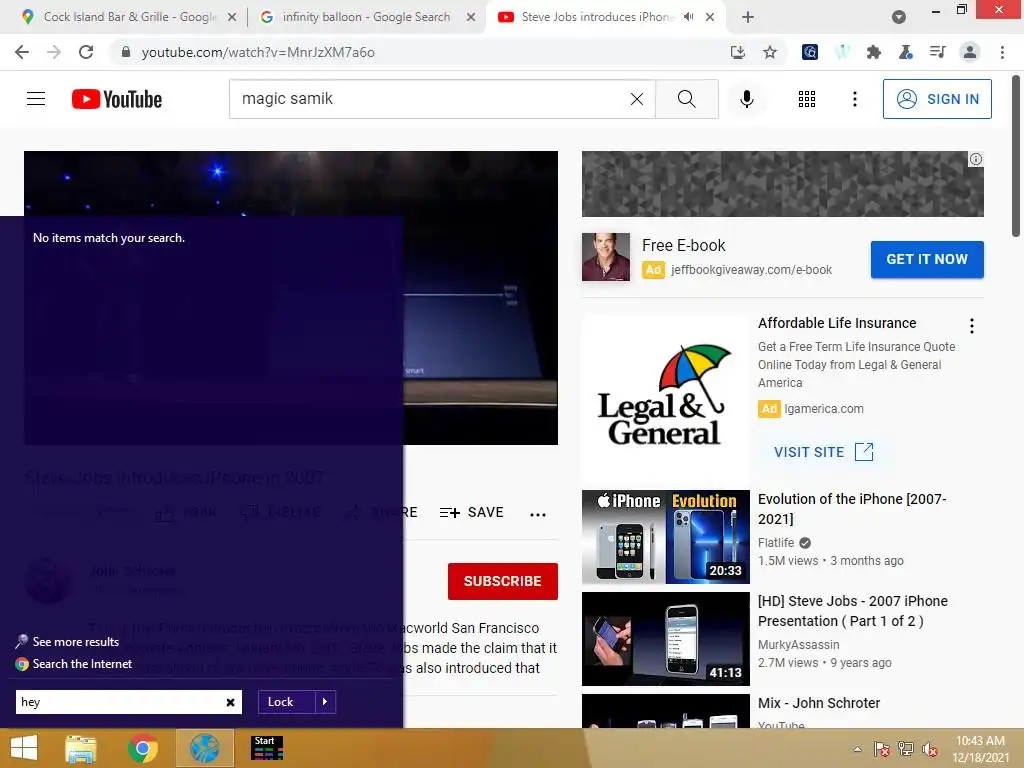Go to the YouTube home logo

point(117,99)
